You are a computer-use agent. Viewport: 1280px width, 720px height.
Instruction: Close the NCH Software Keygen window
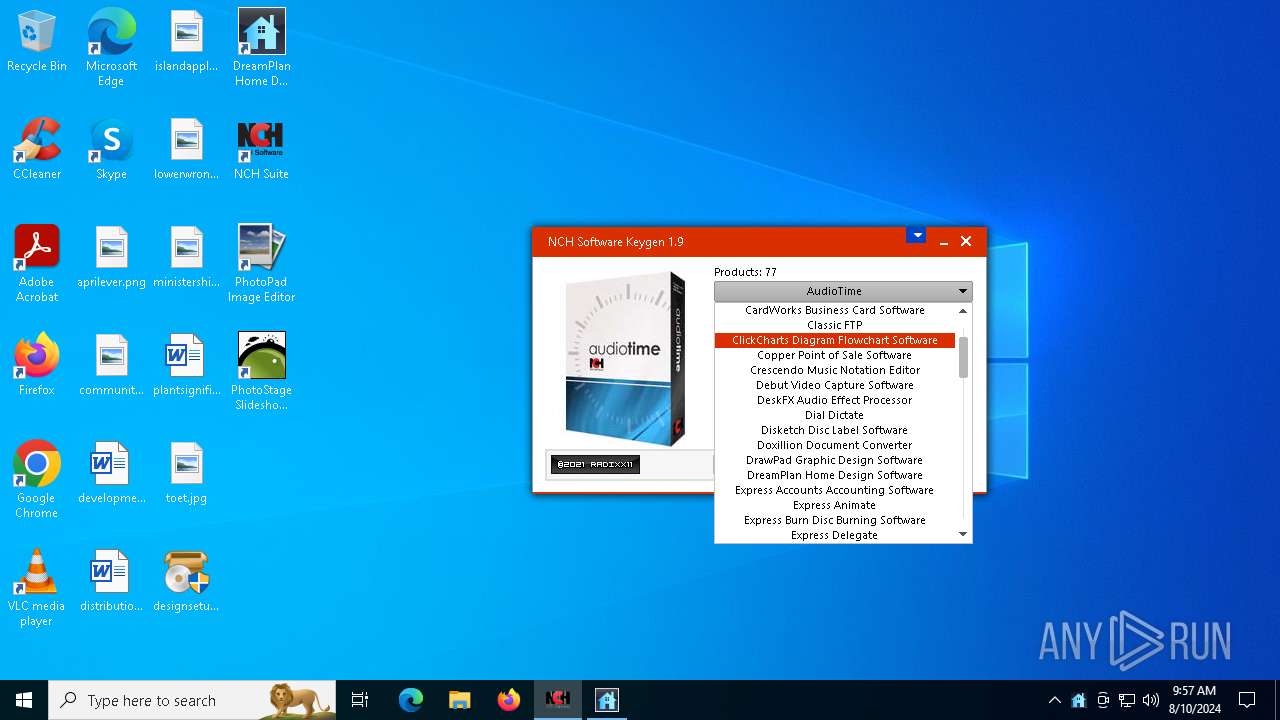point(966,242)
